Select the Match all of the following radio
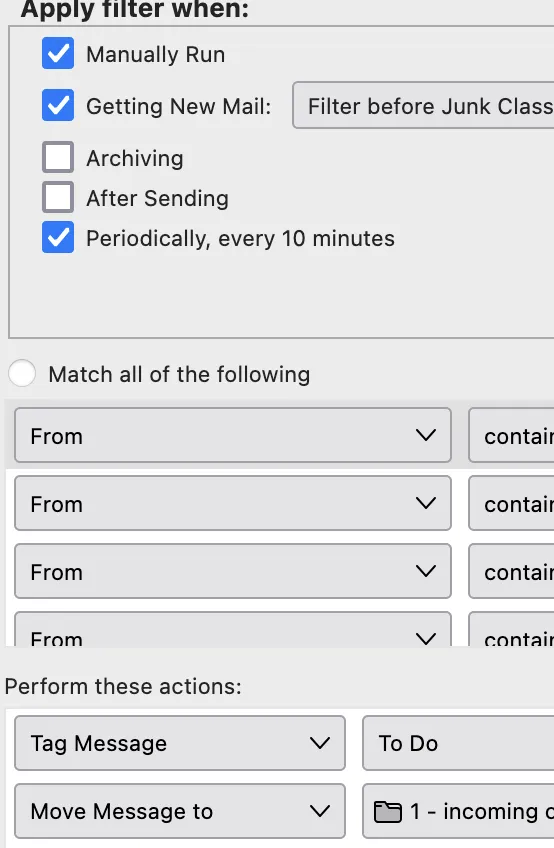554x848 pixels. tap(22, 373)
